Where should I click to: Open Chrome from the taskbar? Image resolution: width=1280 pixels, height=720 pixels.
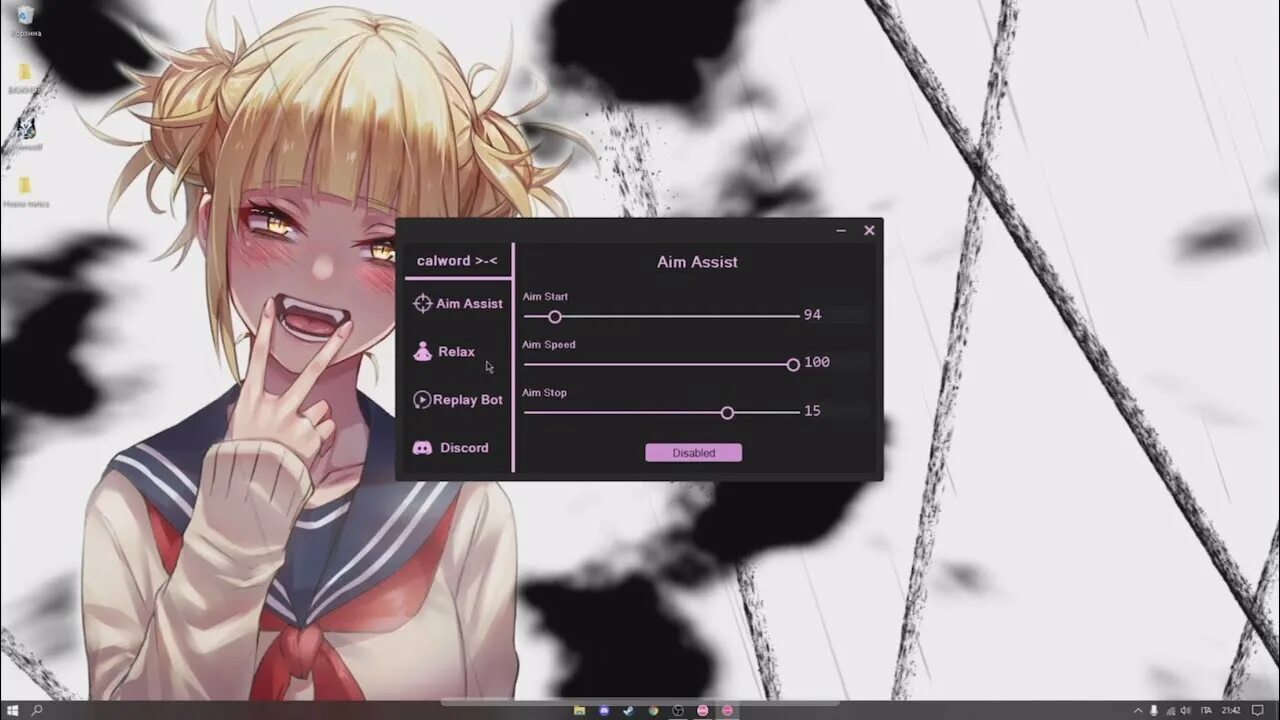tap(653, 710)
